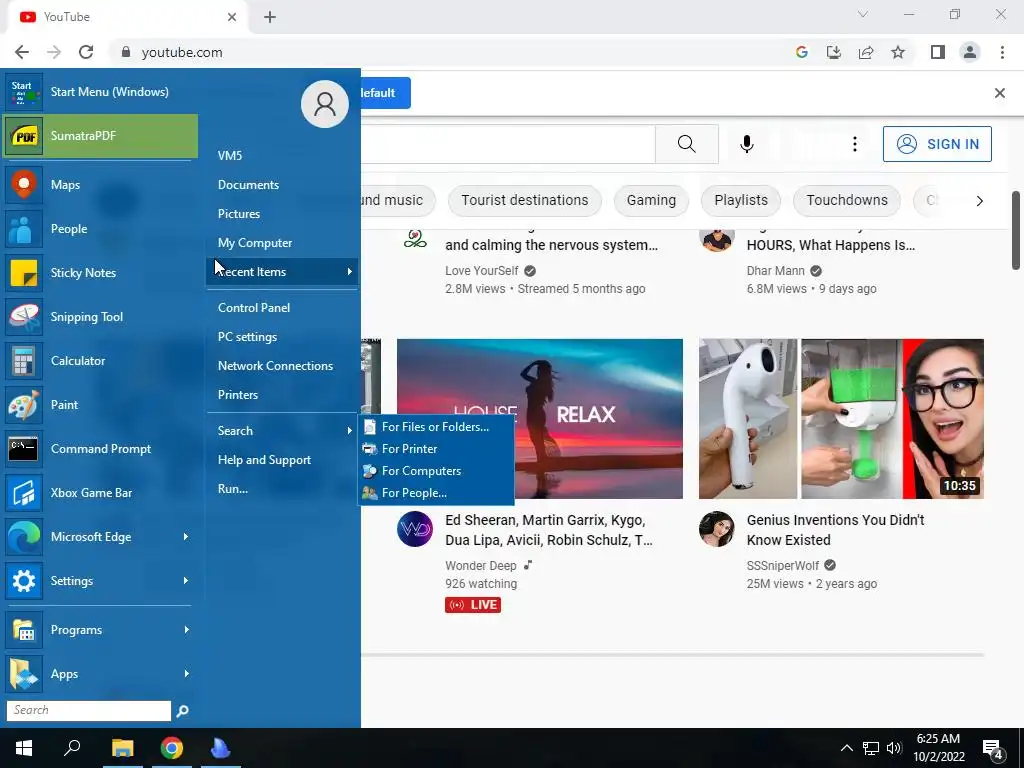
Task: Switch to Chrome on the taskbar
Action: tap(172, 748)
